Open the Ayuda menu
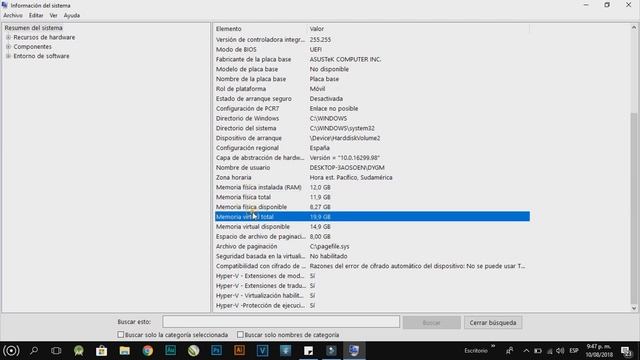This screenshot has height=360, width=640. coord(72,15)
